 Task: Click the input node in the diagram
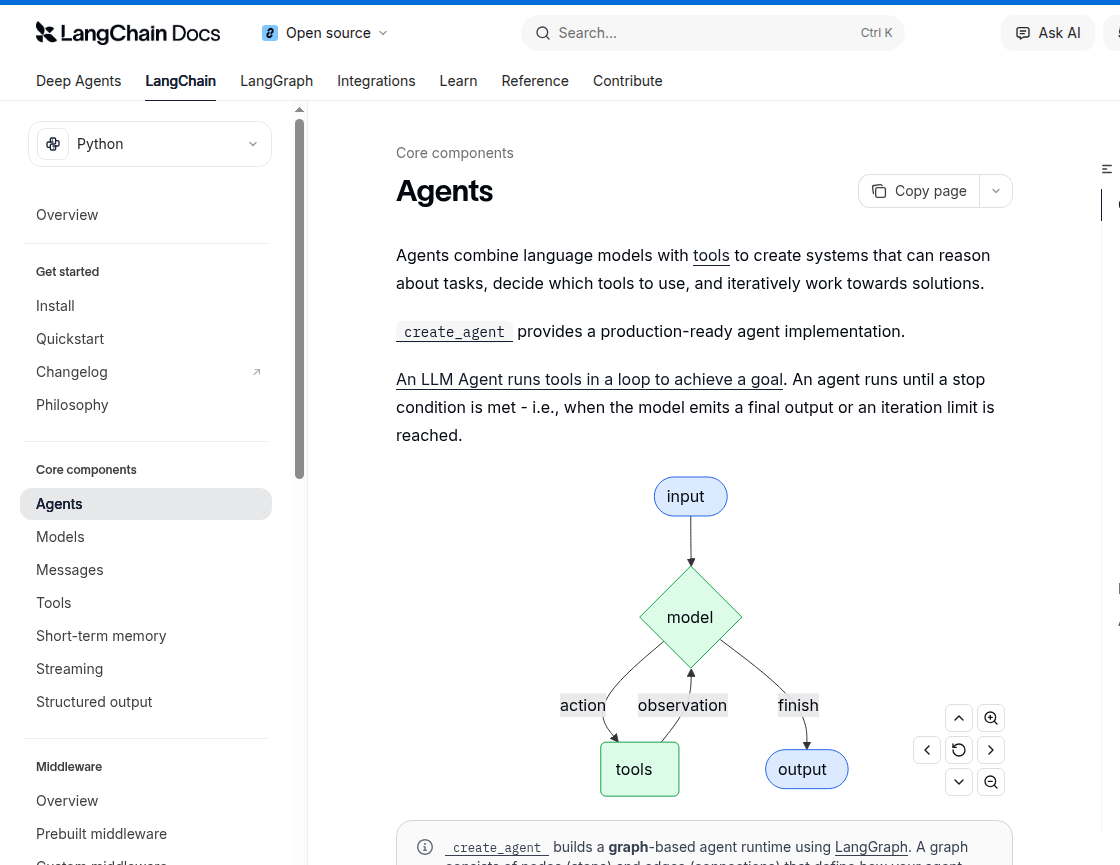pos(691,496)
